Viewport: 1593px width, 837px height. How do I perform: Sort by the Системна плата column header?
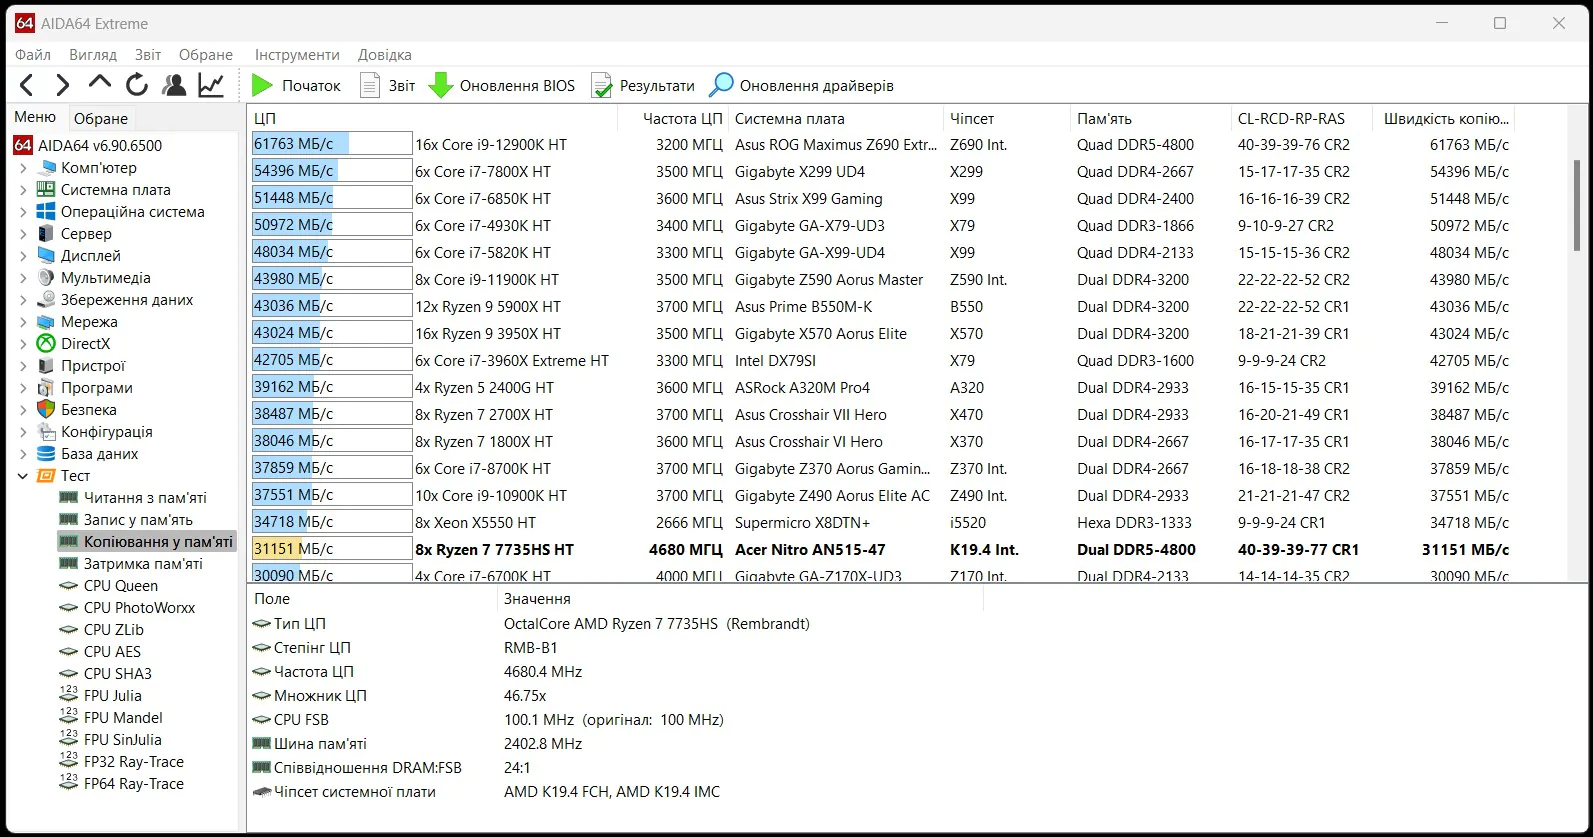pyautogui.click(x=836, y=118)
